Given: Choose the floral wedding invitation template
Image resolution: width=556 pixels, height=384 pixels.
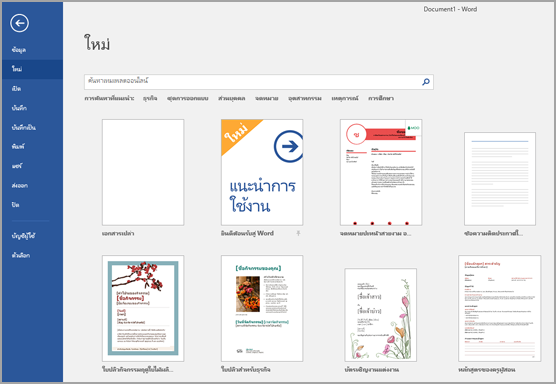Looking at the screenshot, I should (381, 315).
